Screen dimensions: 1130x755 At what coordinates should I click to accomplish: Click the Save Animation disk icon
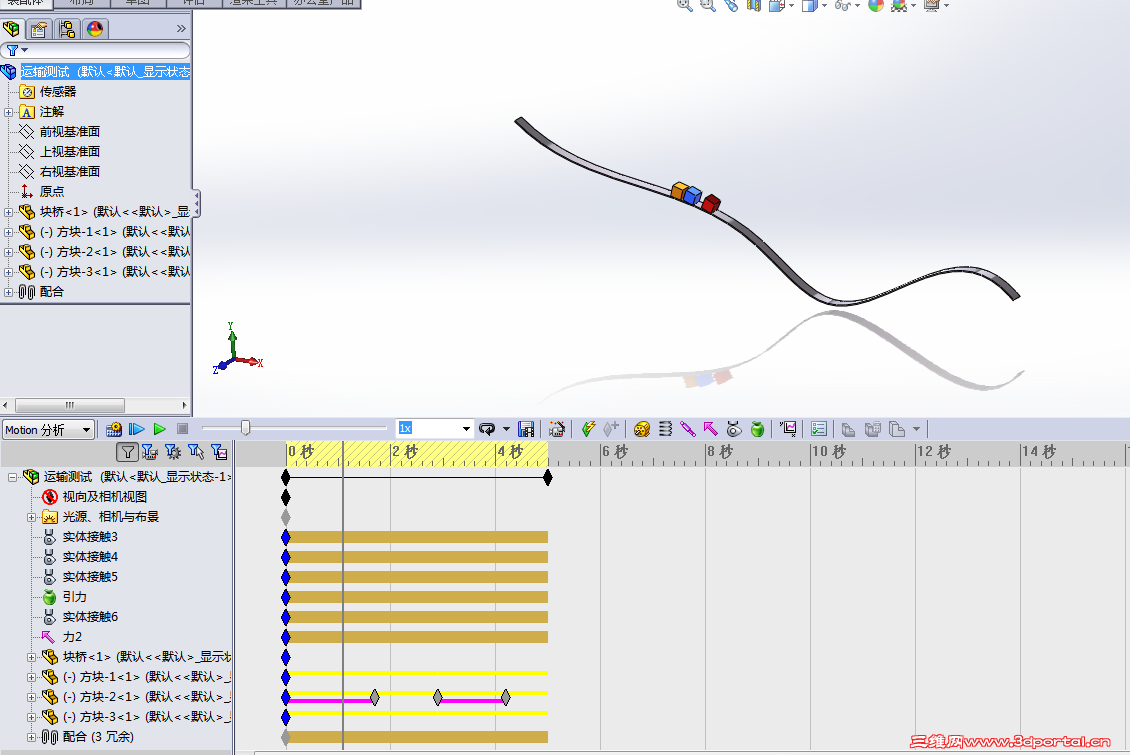coord(526,429)
